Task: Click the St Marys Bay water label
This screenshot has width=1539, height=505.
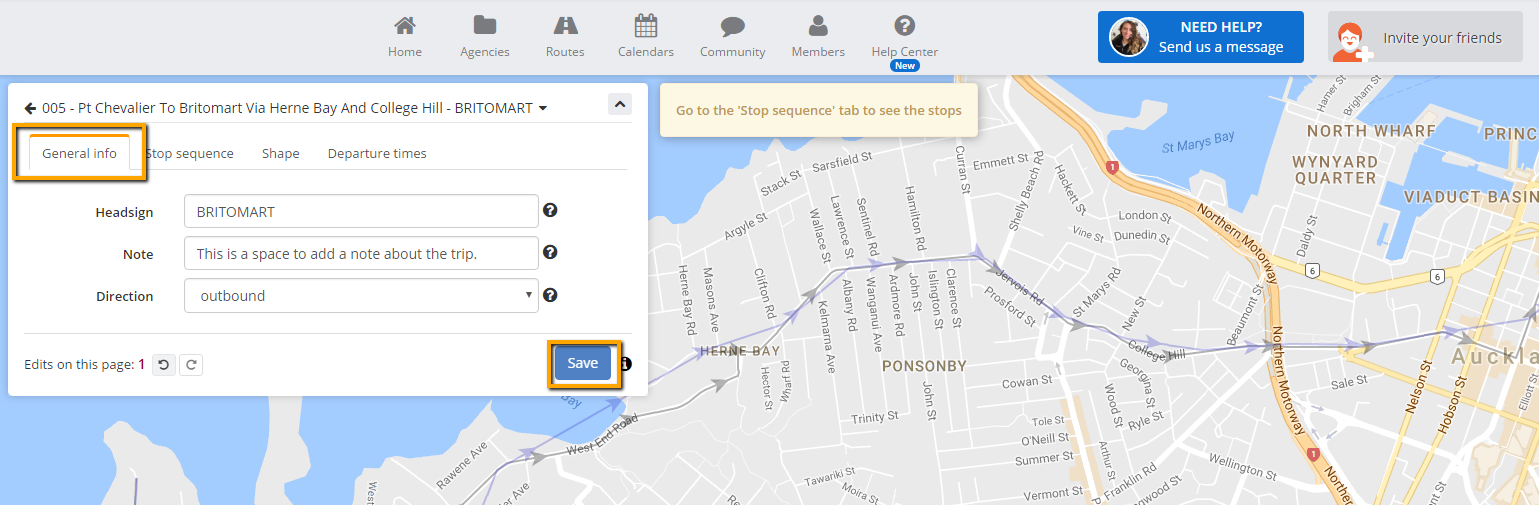Action: (1198, 144)
